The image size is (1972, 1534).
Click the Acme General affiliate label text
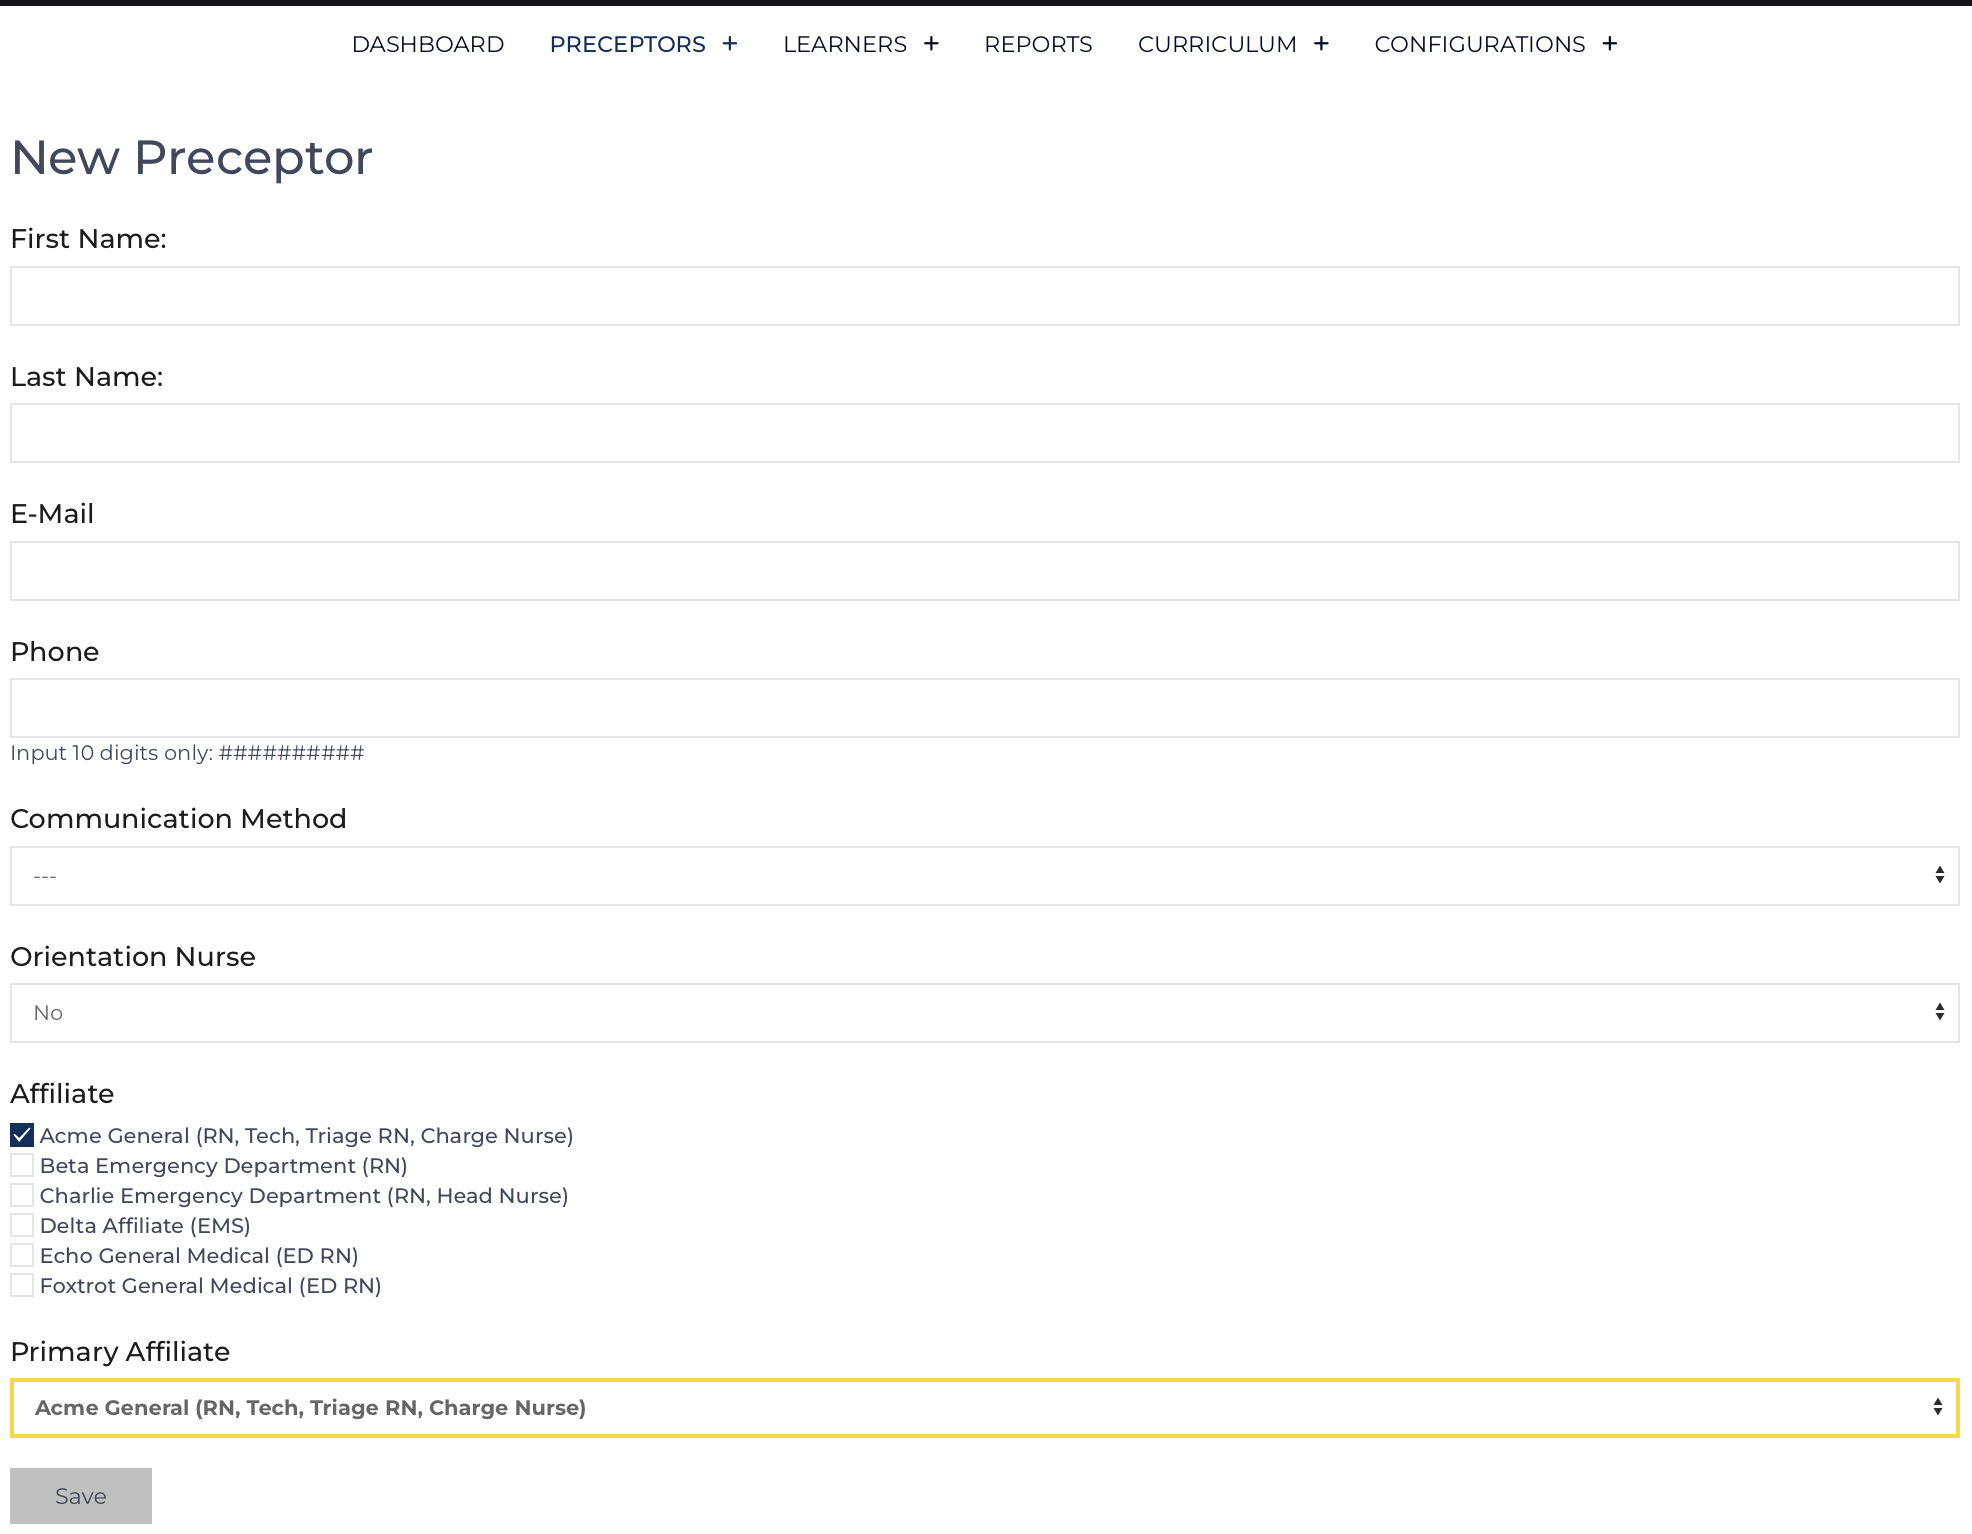[x=307, y=1136]
